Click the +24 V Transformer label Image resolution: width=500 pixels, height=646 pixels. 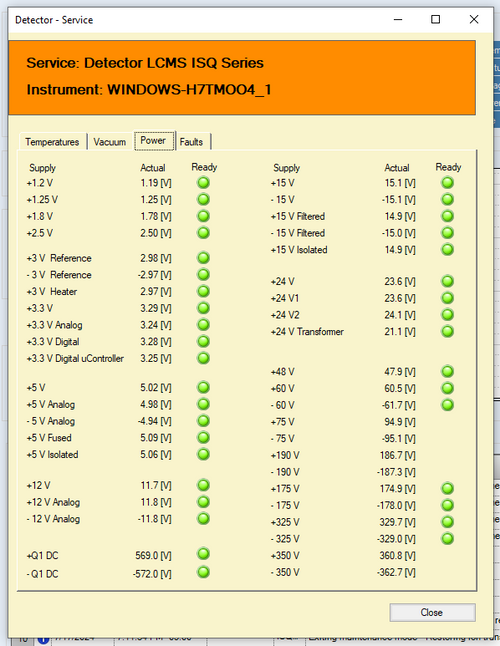pyautogui.click(x=307, y=332)
